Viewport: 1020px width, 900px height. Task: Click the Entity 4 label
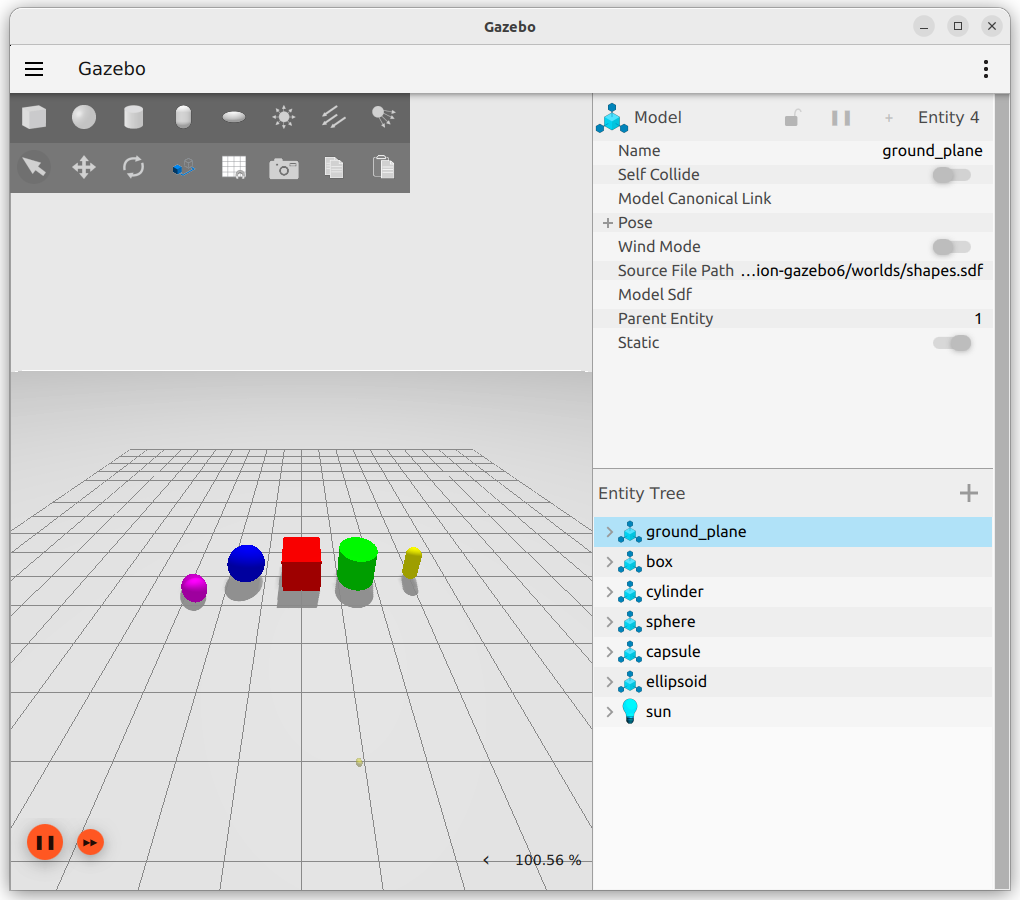tap(948, 118)
